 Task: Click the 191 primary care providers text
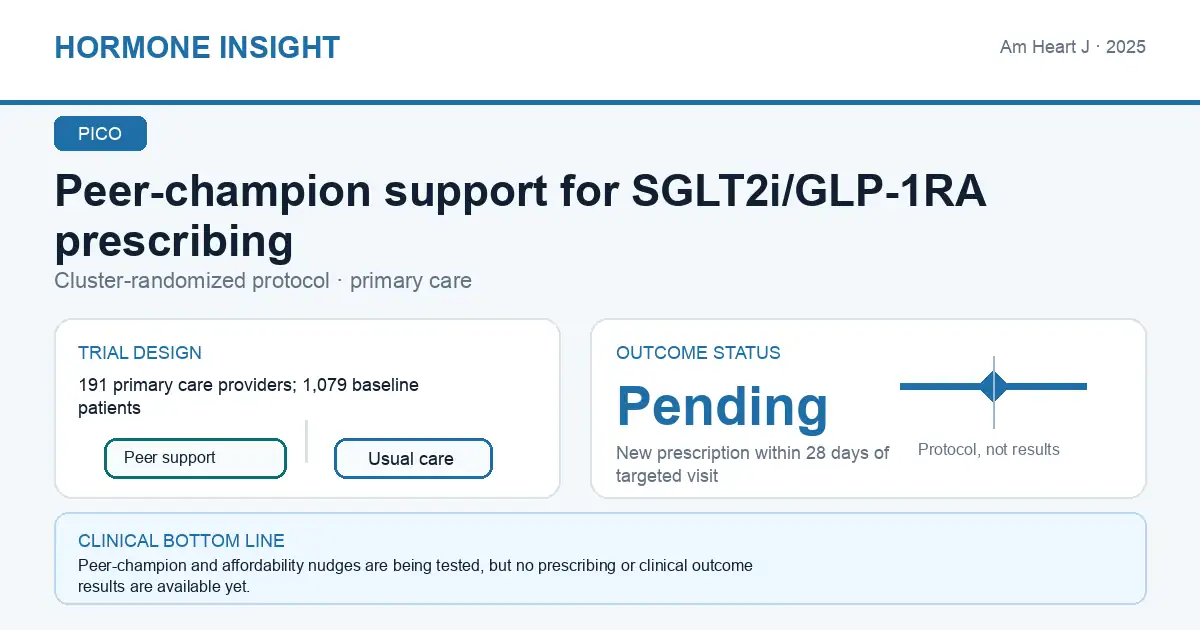248,396
